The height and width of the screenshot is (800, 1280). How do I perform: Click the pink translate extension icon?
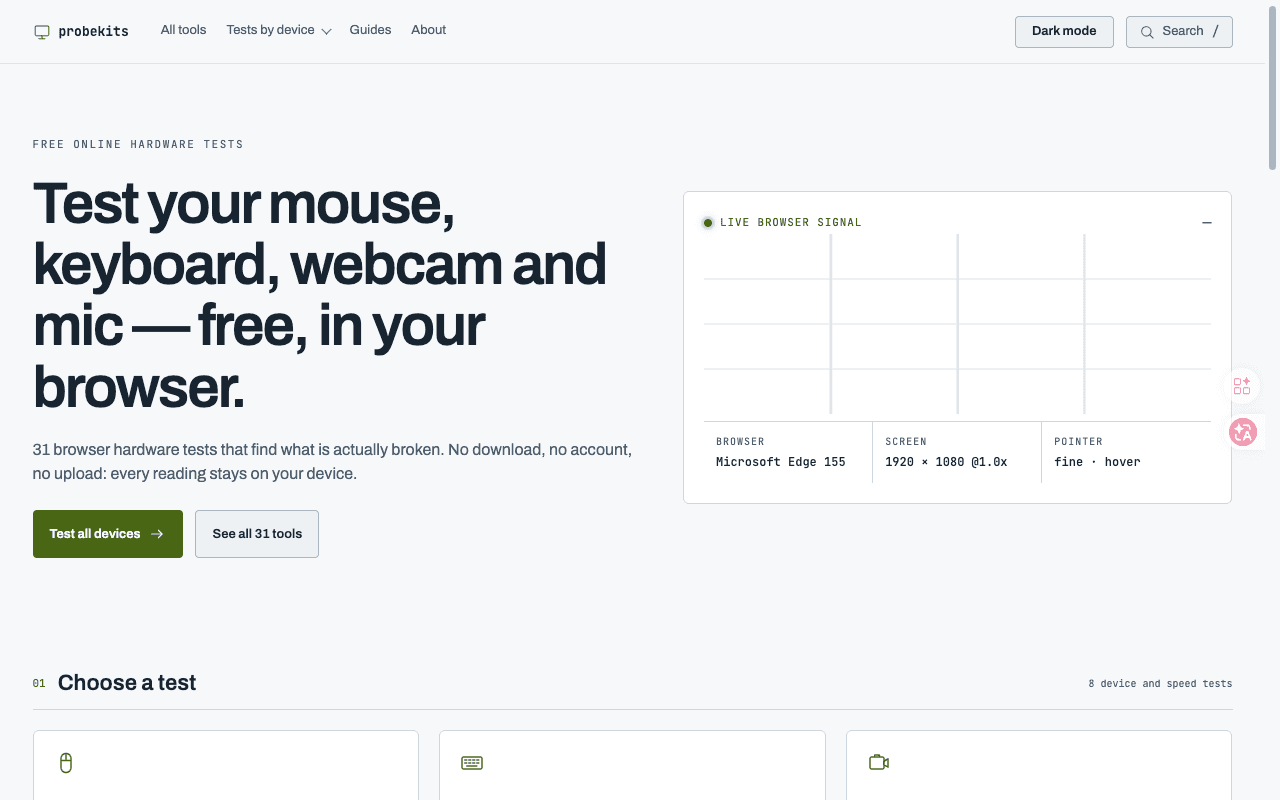point(1243,432)
